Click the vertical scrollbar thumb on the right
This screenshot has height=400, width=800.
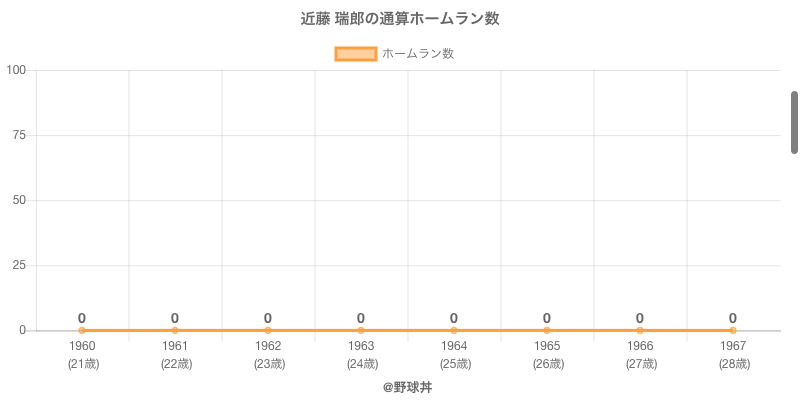[x=795, y=122]
